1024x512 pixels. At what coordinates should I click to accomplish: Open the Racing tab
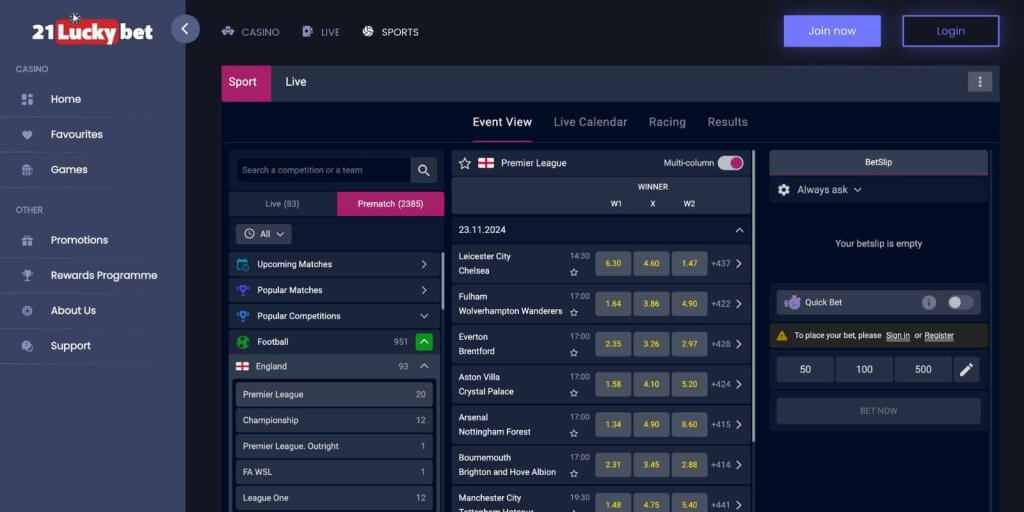click(667, 122)
